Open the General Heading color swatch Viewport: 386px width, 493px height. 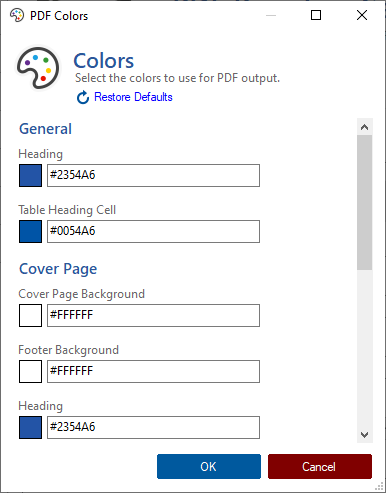[x=30, y=175]
